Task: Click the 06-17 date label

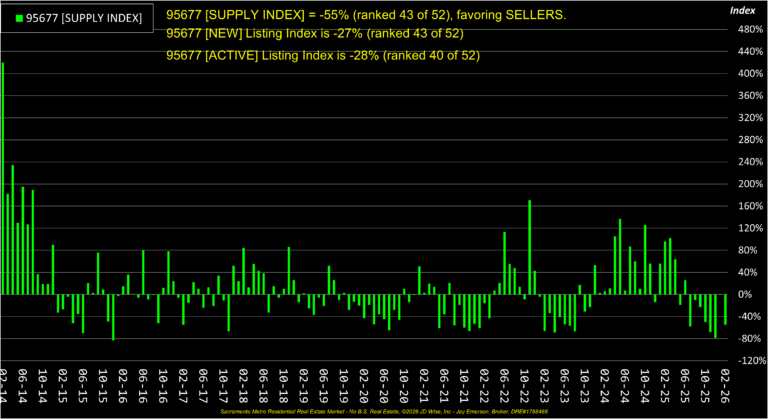Action: [203, 386]
